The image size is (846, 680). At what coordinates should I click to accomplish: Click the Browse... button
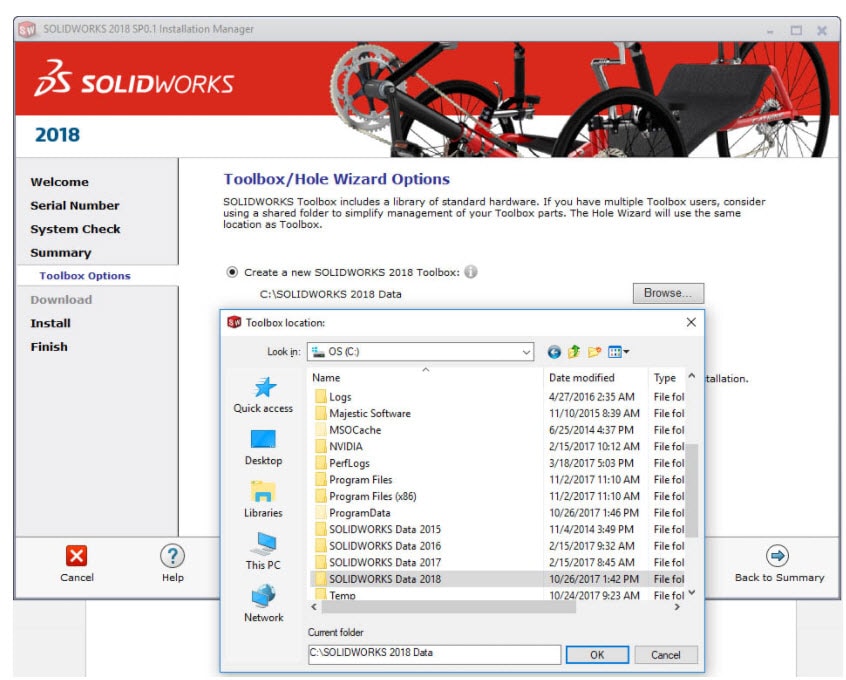click(x=668, y=294)
